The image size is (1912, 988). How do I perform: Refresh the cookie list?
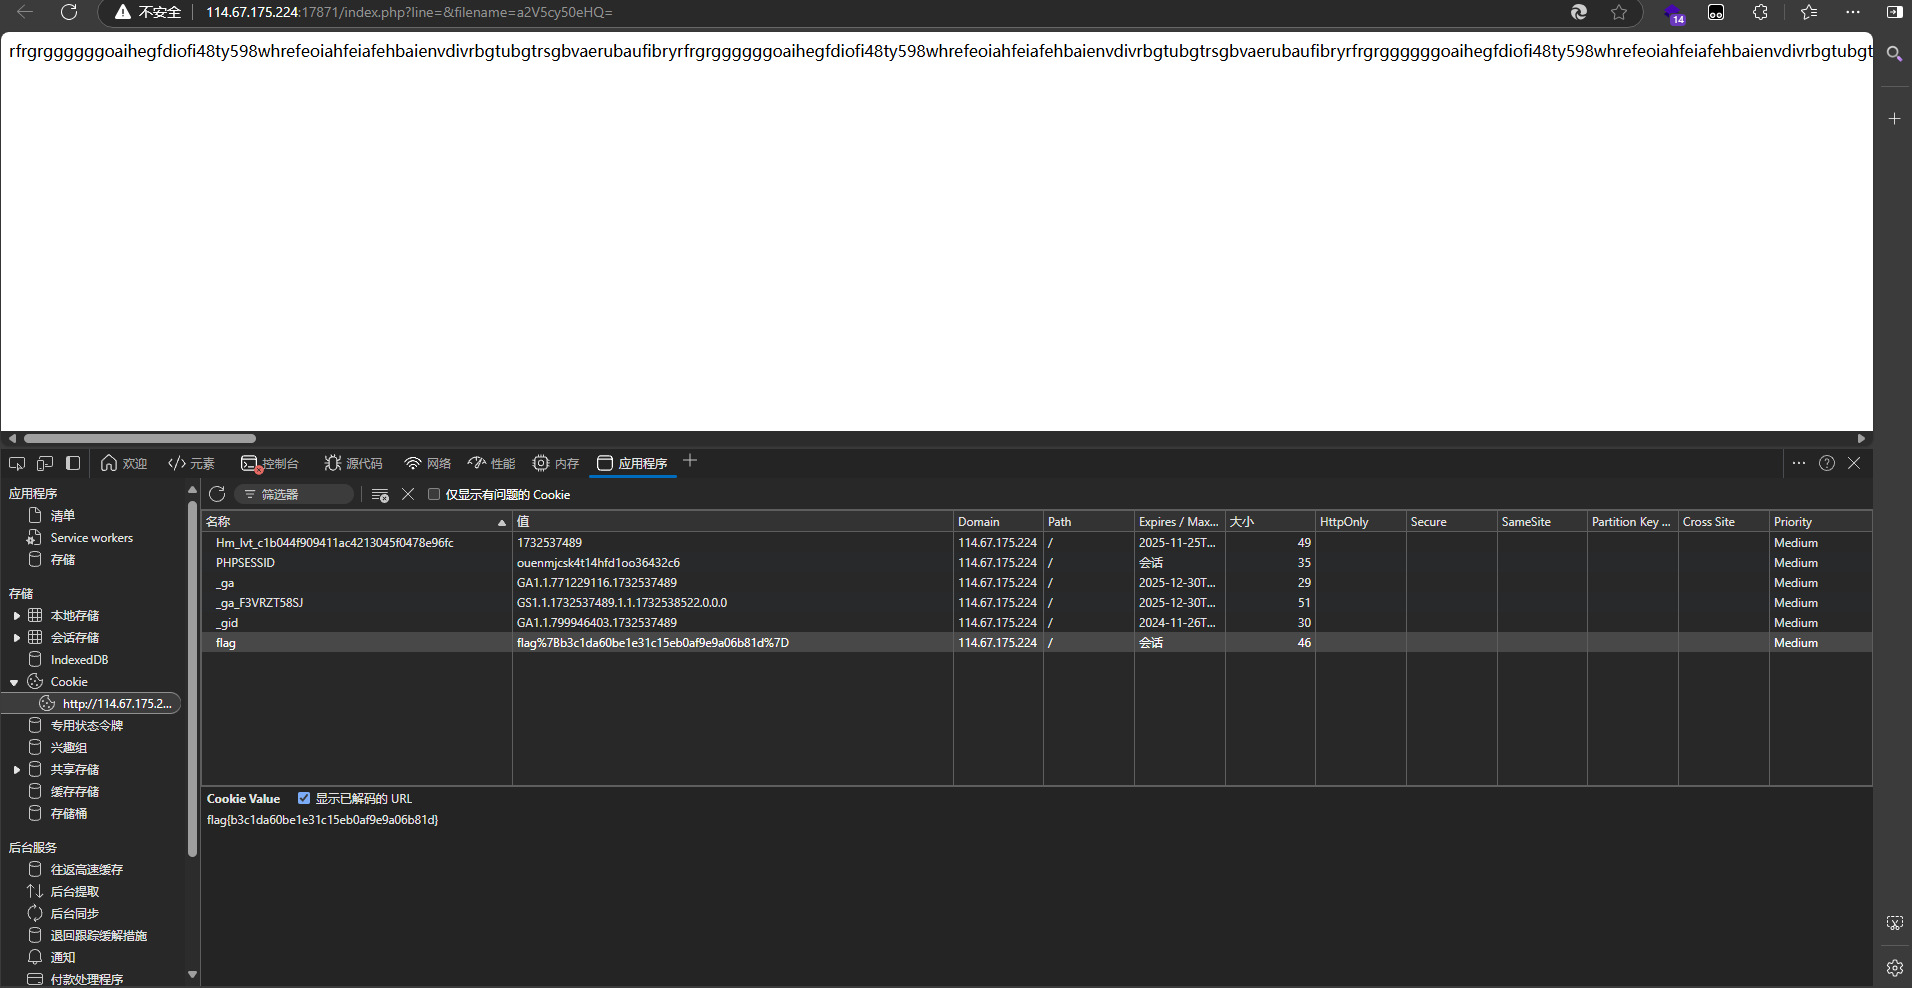217,494
